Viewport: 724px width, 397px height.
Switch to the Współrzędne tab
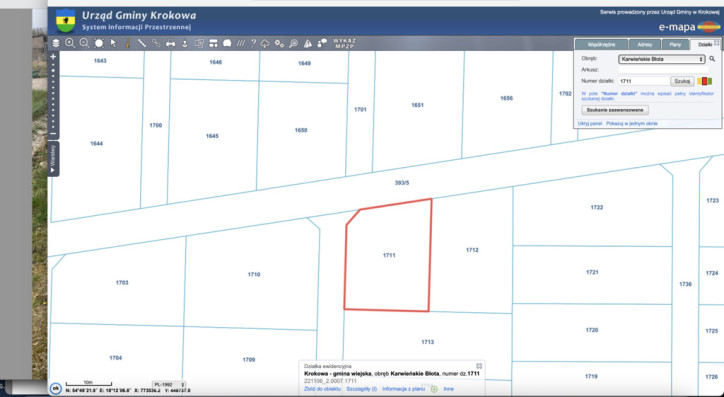[x=601, y=45]
